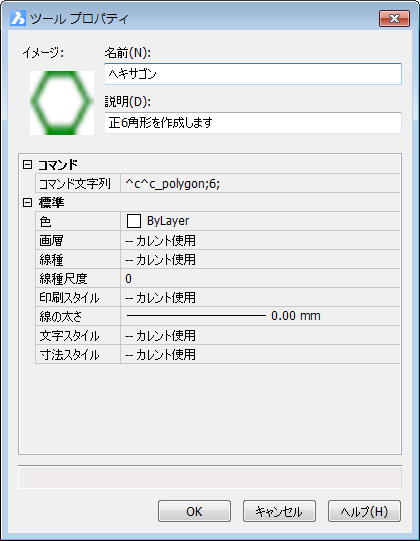The height and width of the screenshot is (541, 420).
Task: Select the コマンド文字列 value cell
Action: click(260, 183)
